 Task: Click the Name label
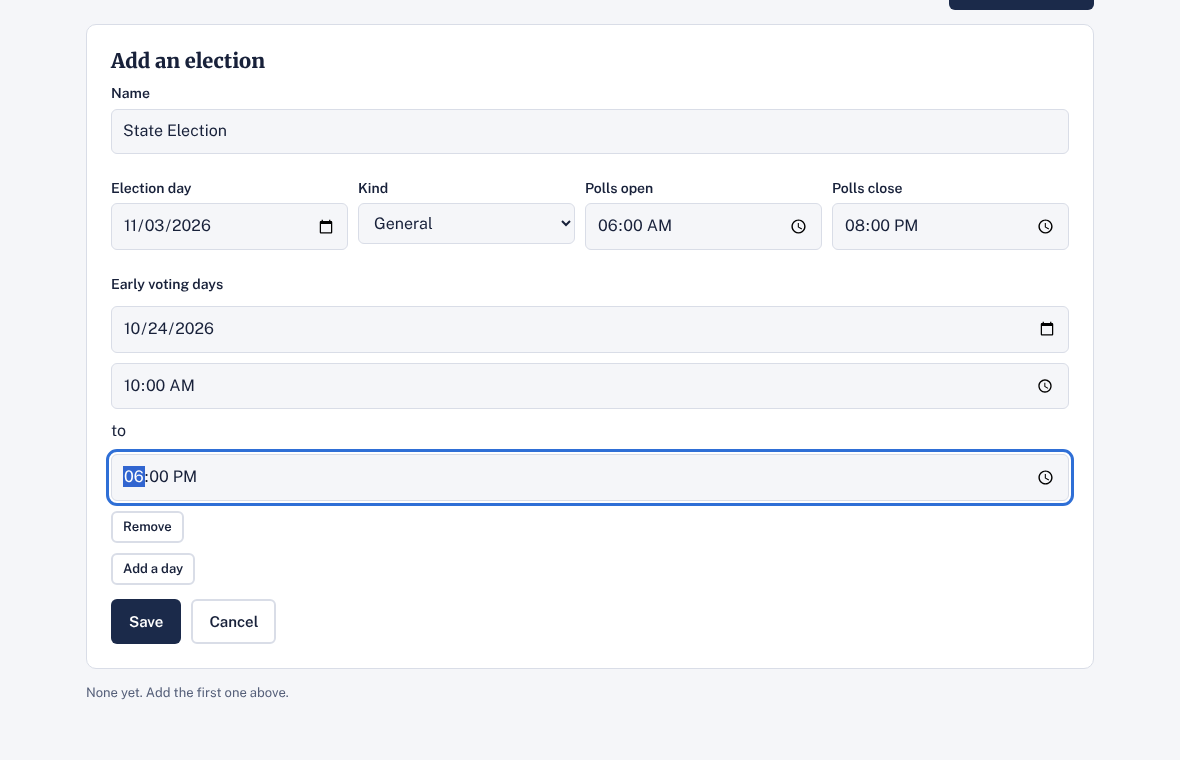pyautogui.click(x=130, y=93)
